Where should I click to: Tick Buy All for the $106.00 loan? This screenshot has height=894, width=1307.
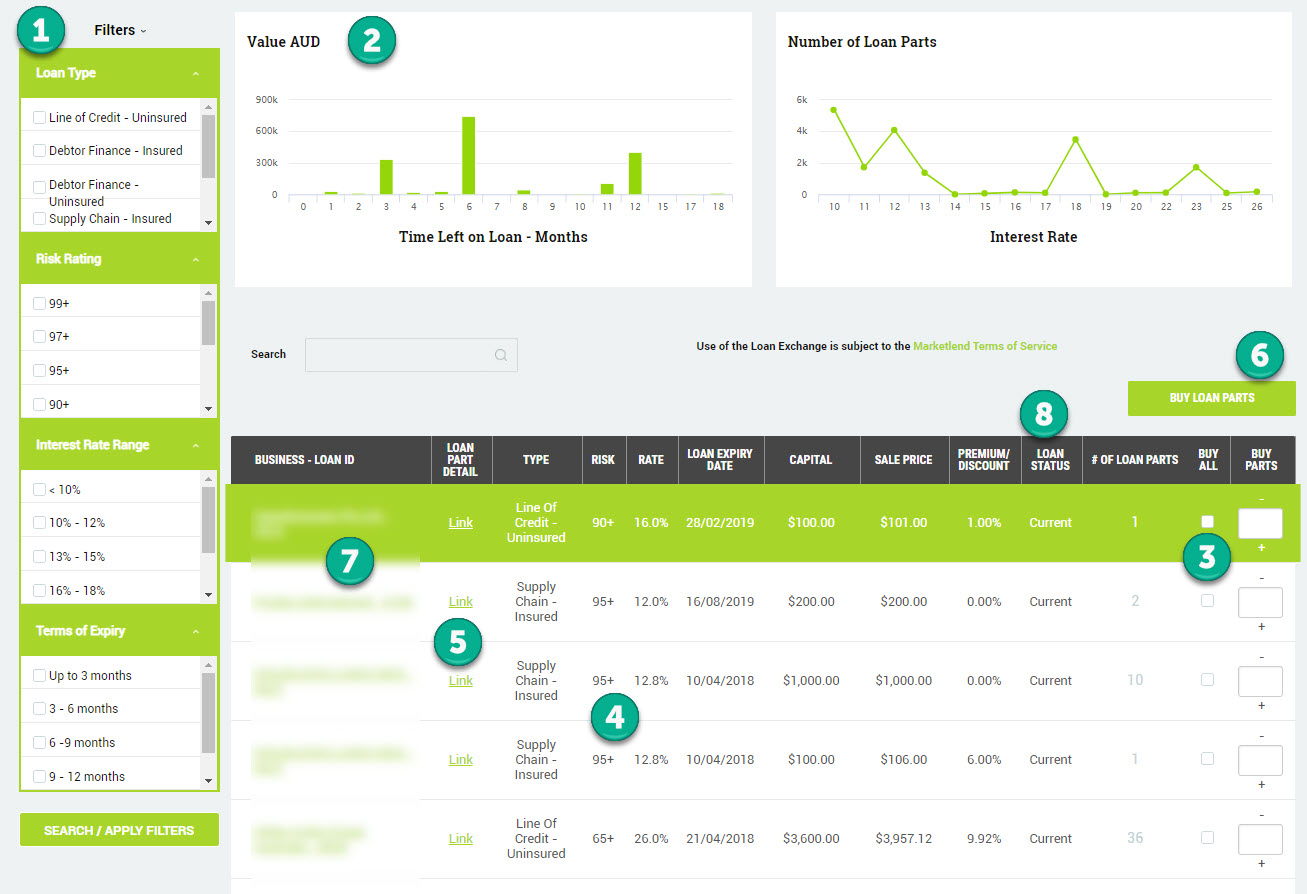[1208, 759]
